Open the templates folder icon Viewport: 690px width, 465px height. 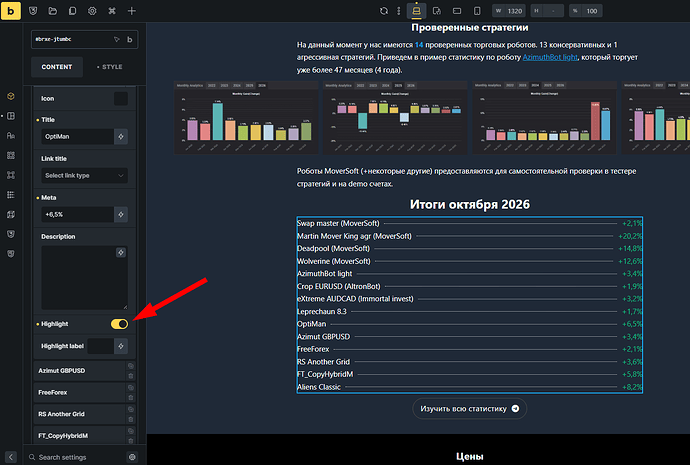(x=53, y=11)
